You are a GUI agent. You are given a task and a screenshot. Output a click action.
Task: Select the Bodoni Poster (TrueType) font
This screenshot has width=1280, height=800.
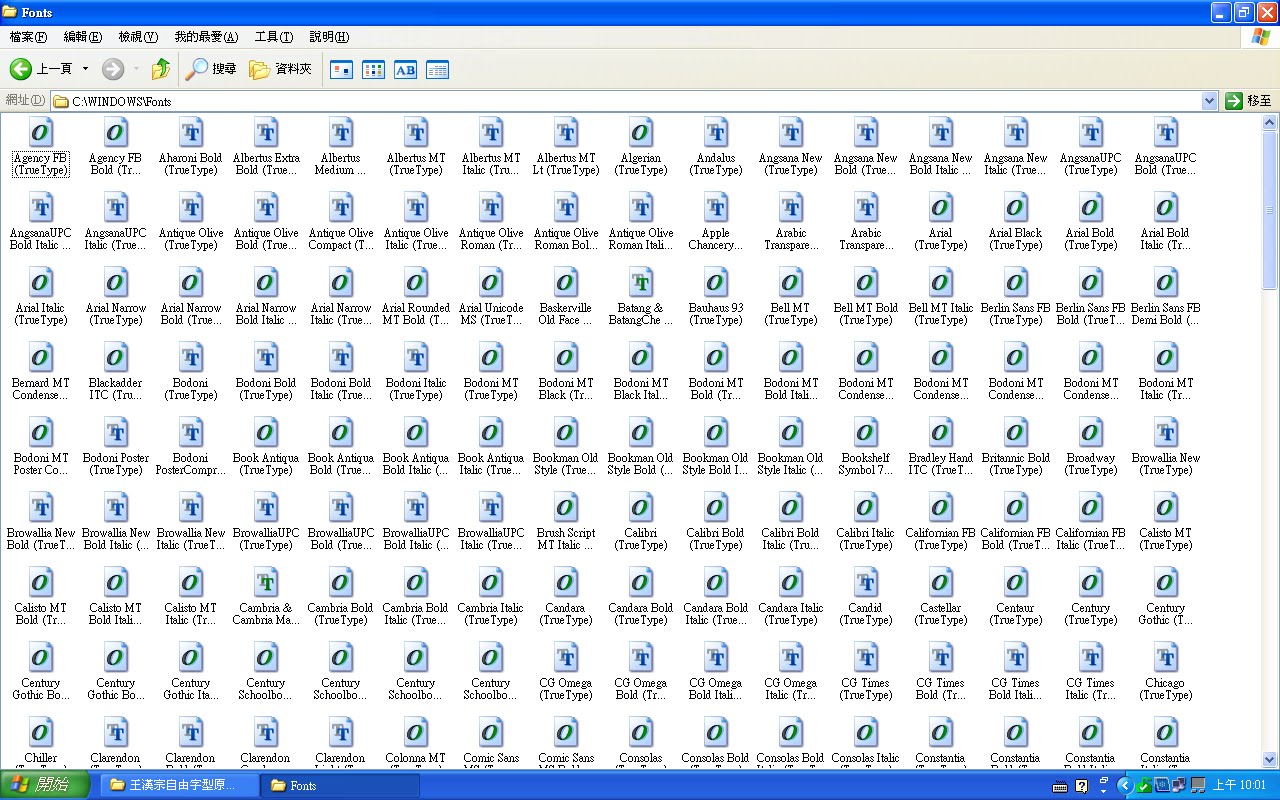(x=116, y=446)
